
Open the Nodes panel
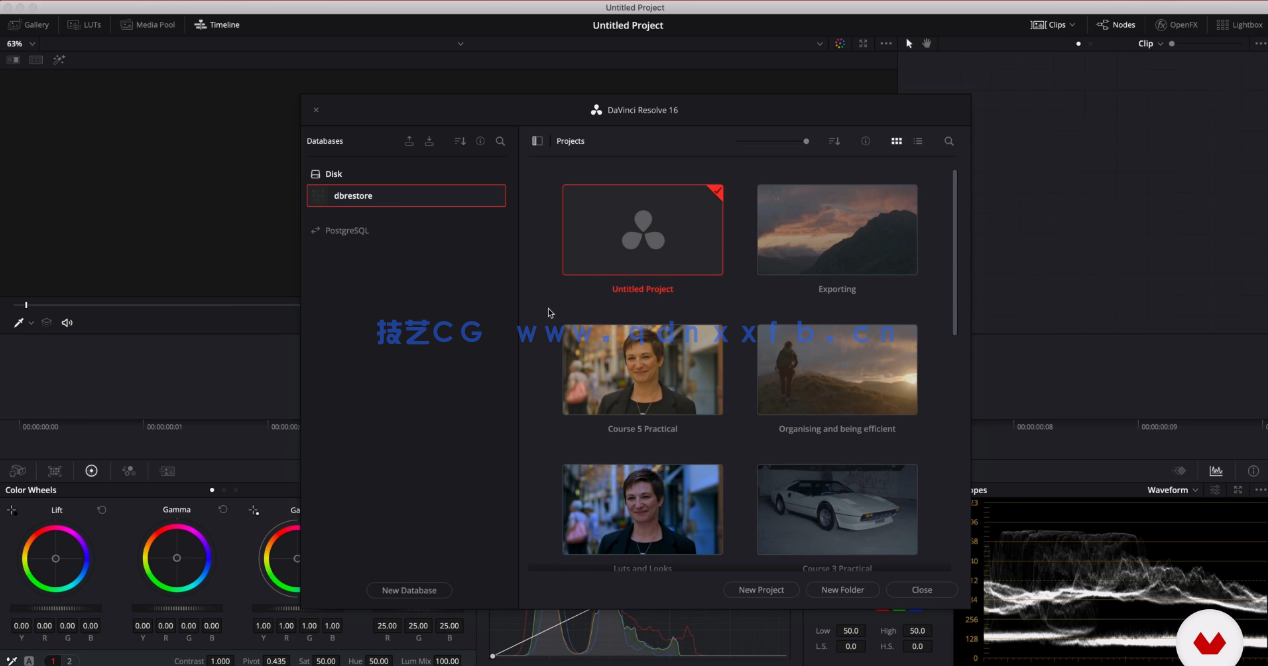(1116, 24)
